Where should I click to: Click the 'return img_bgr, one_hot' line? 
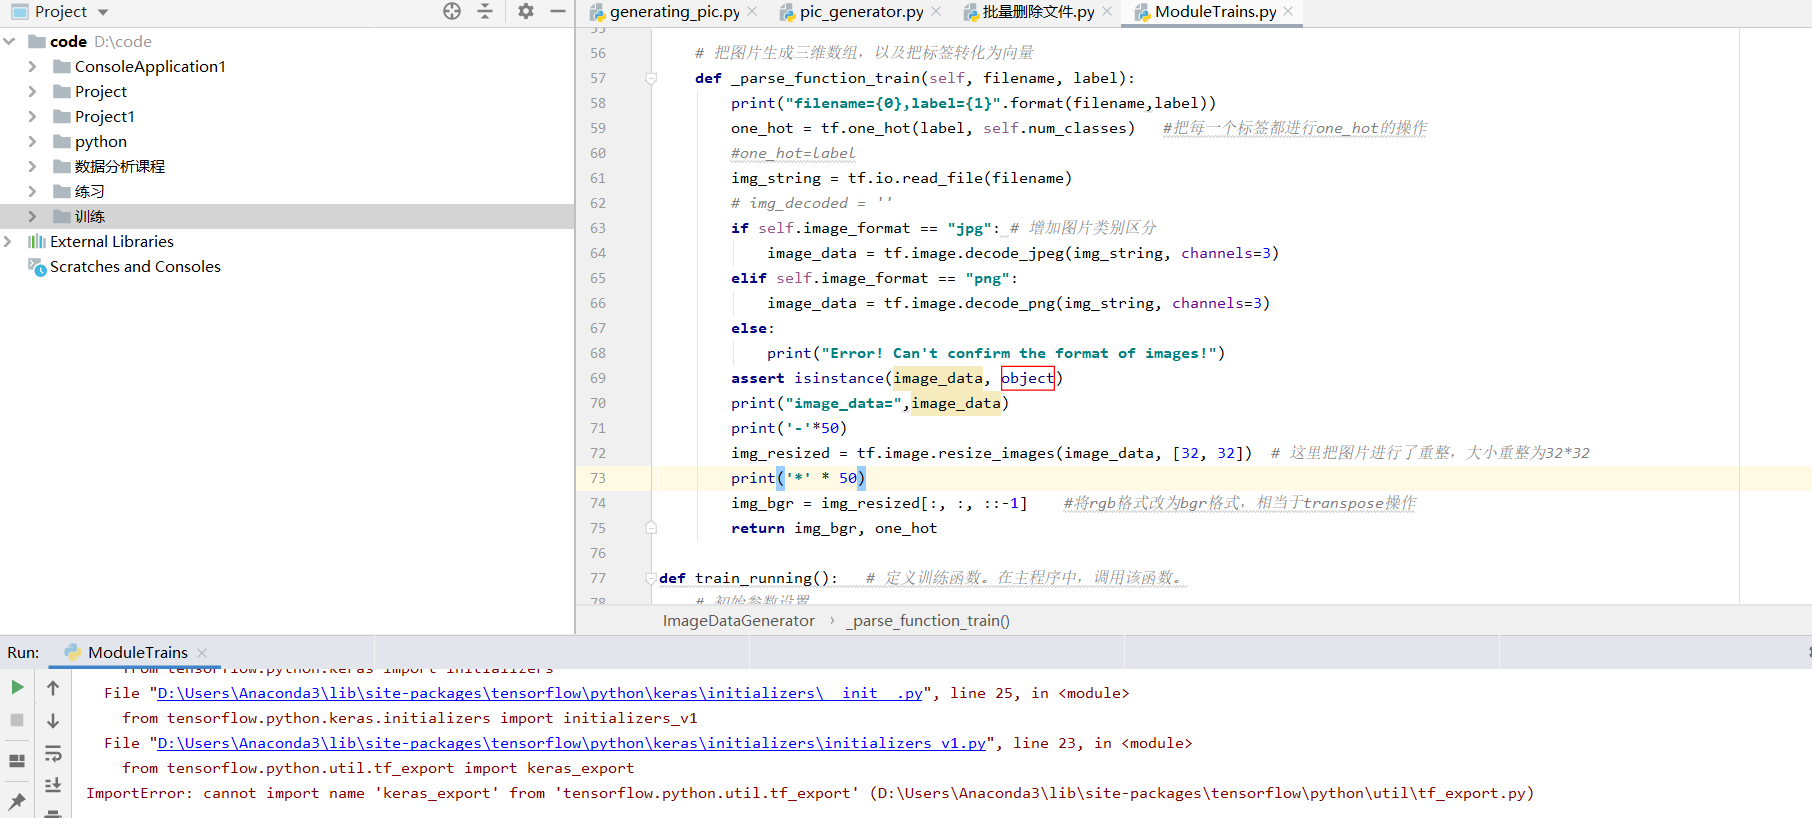(834, 528)
